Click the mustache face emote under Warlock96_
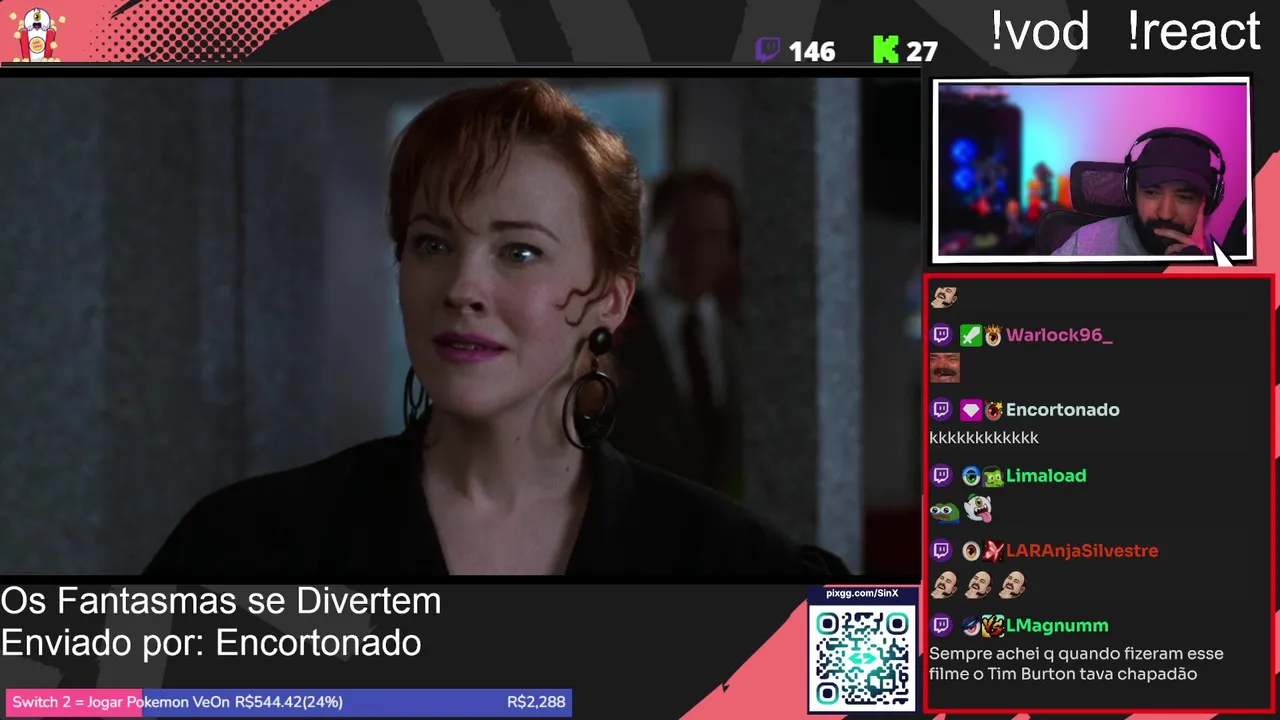The image size is (1280, 720). 944,368
